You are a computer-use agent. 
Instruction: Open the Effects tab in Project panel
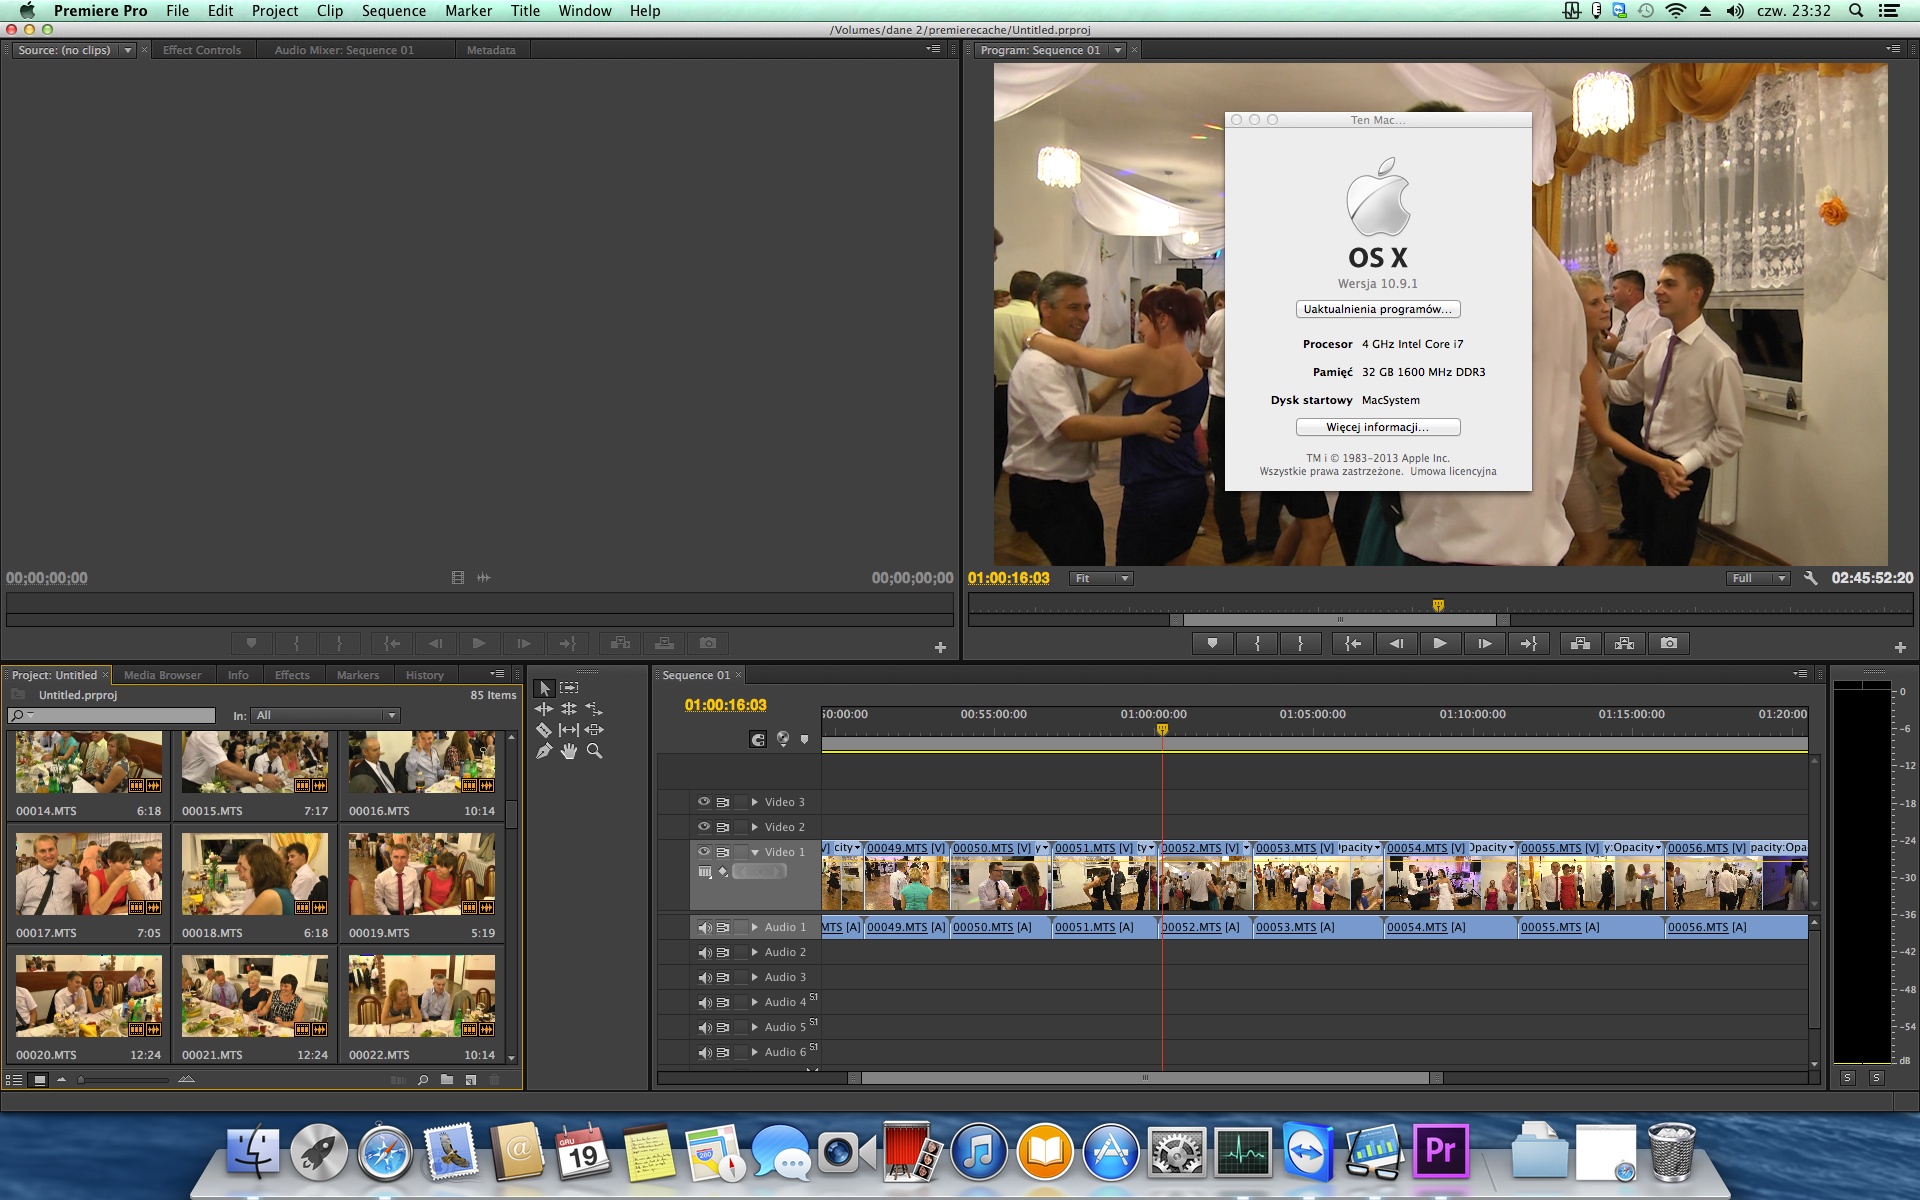point(292,675)
